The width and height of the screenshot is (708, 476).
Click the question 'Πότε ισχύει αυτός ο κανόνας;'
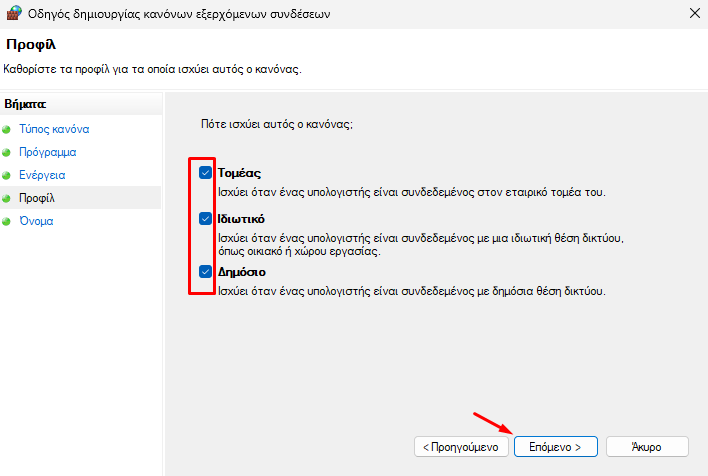[x=277, y=124]
